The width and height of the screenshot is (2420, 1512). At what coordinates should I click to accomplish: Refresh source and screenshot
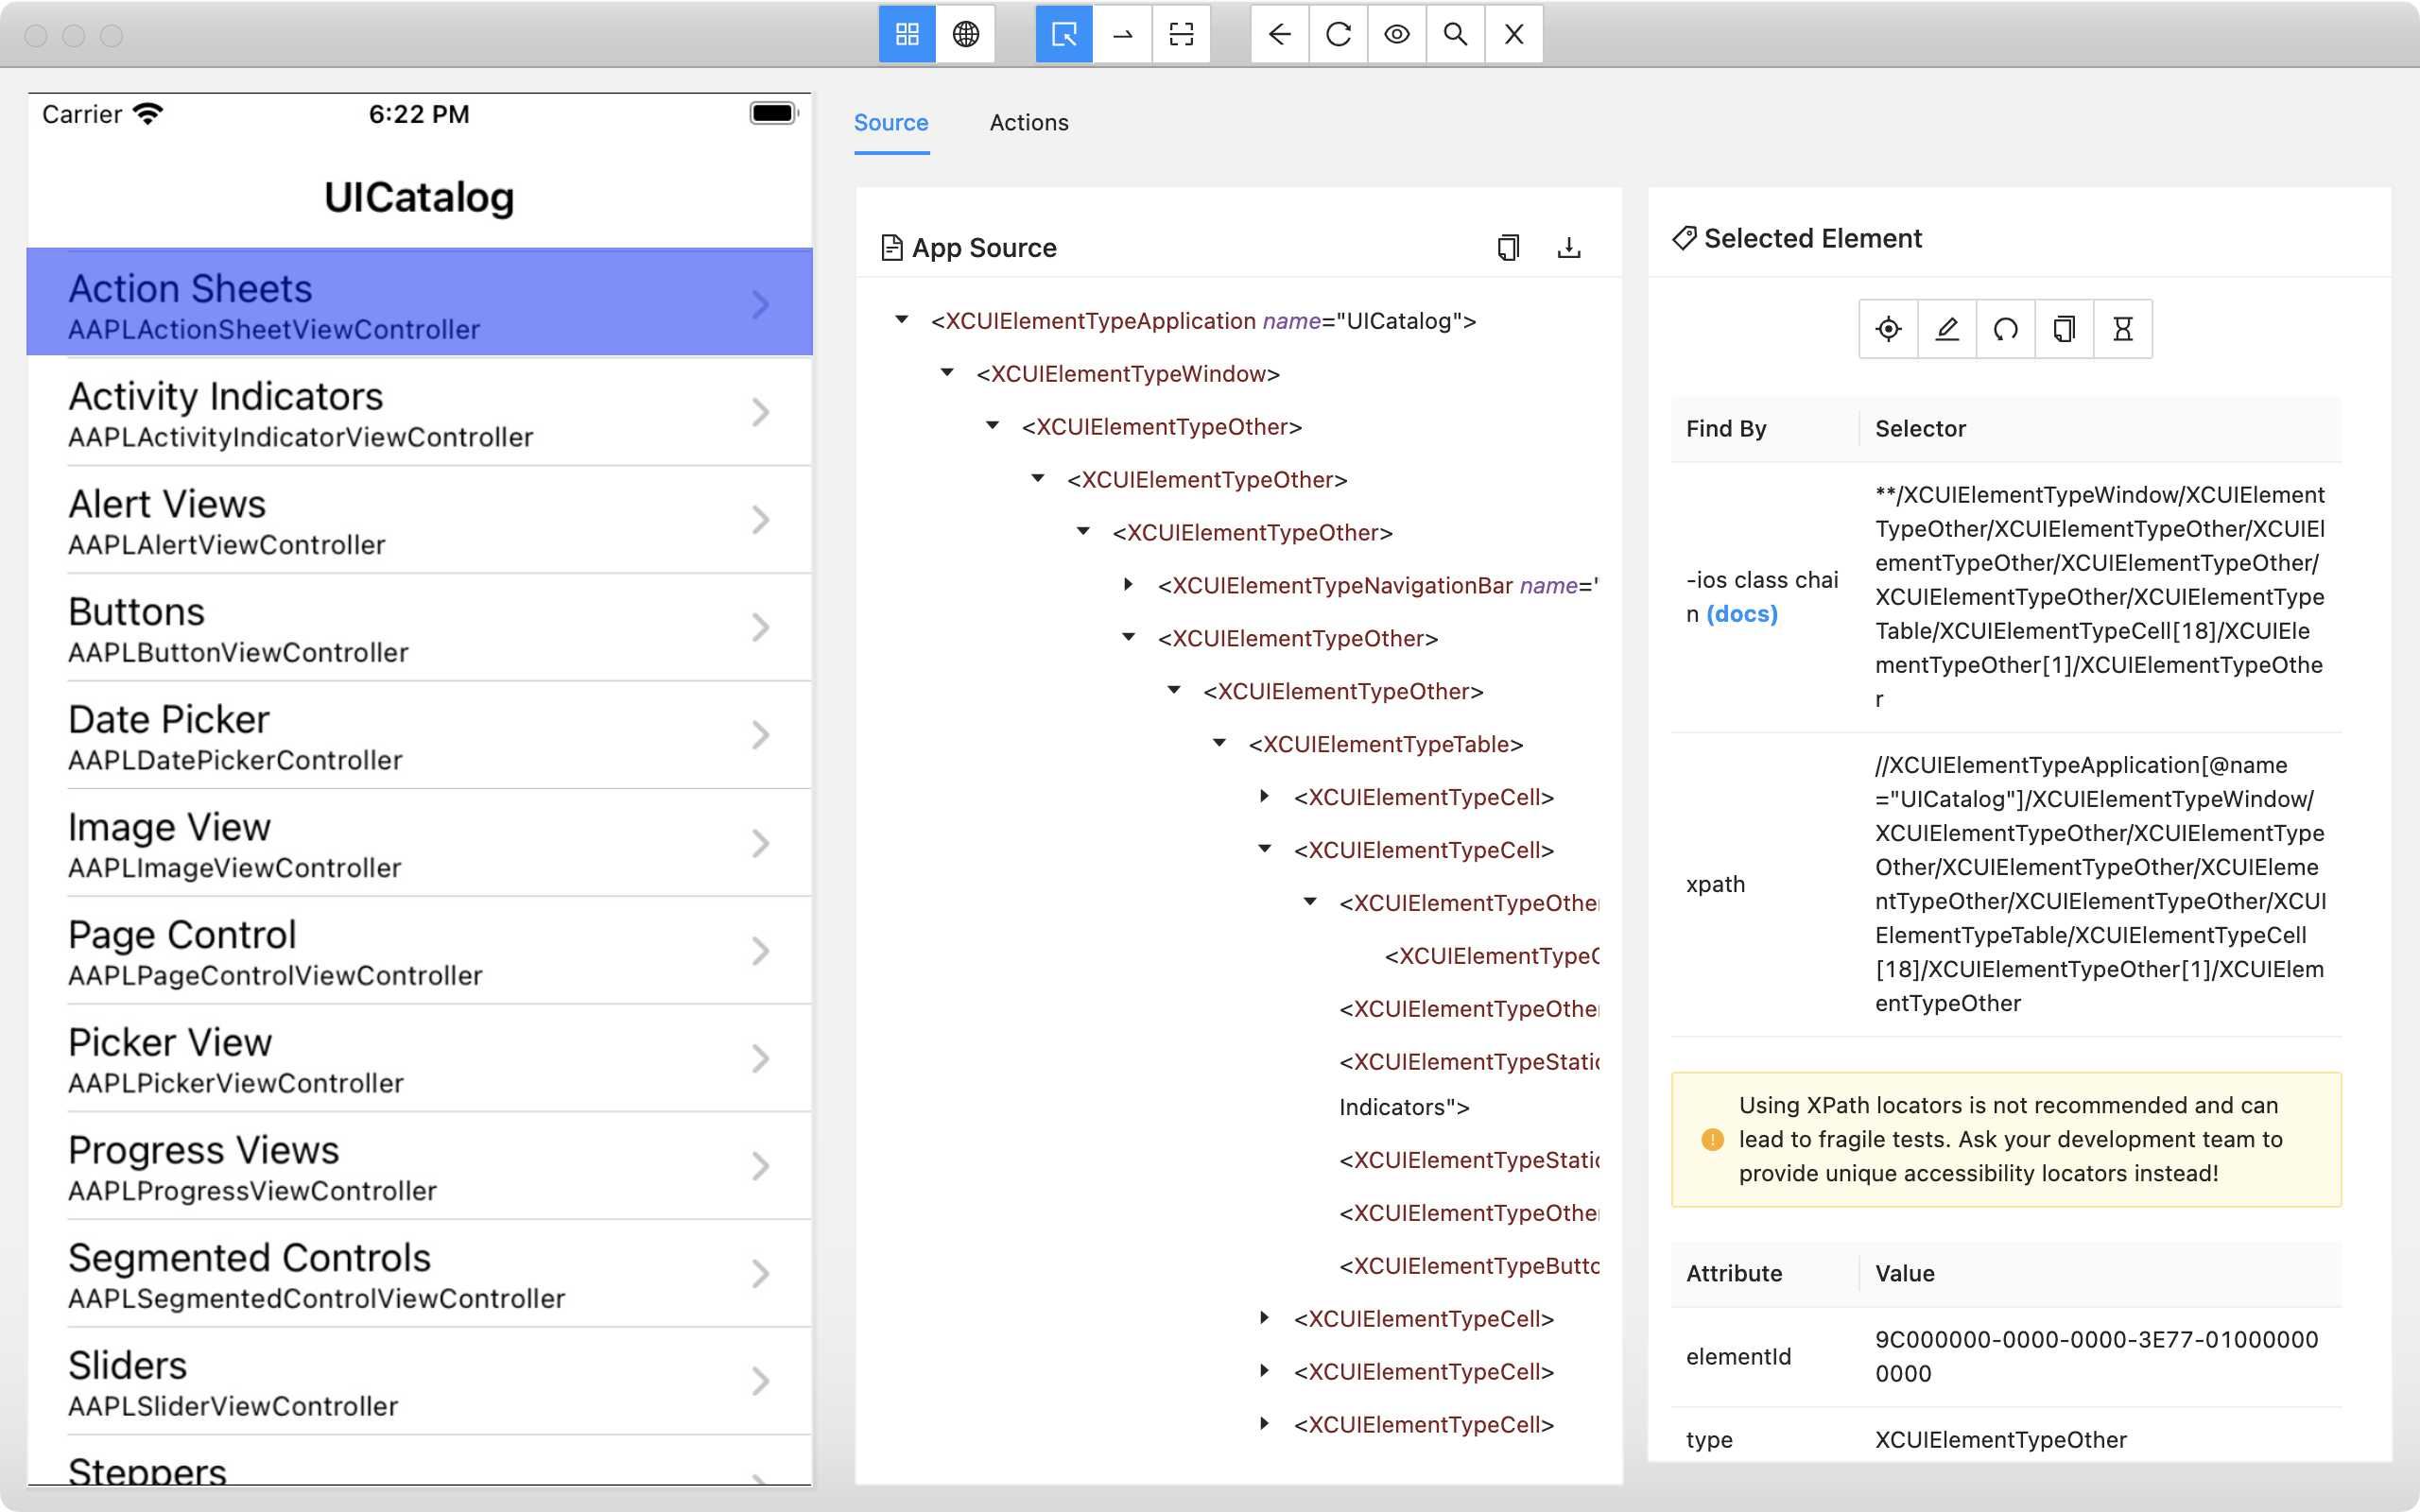(x=1338, y=35)
